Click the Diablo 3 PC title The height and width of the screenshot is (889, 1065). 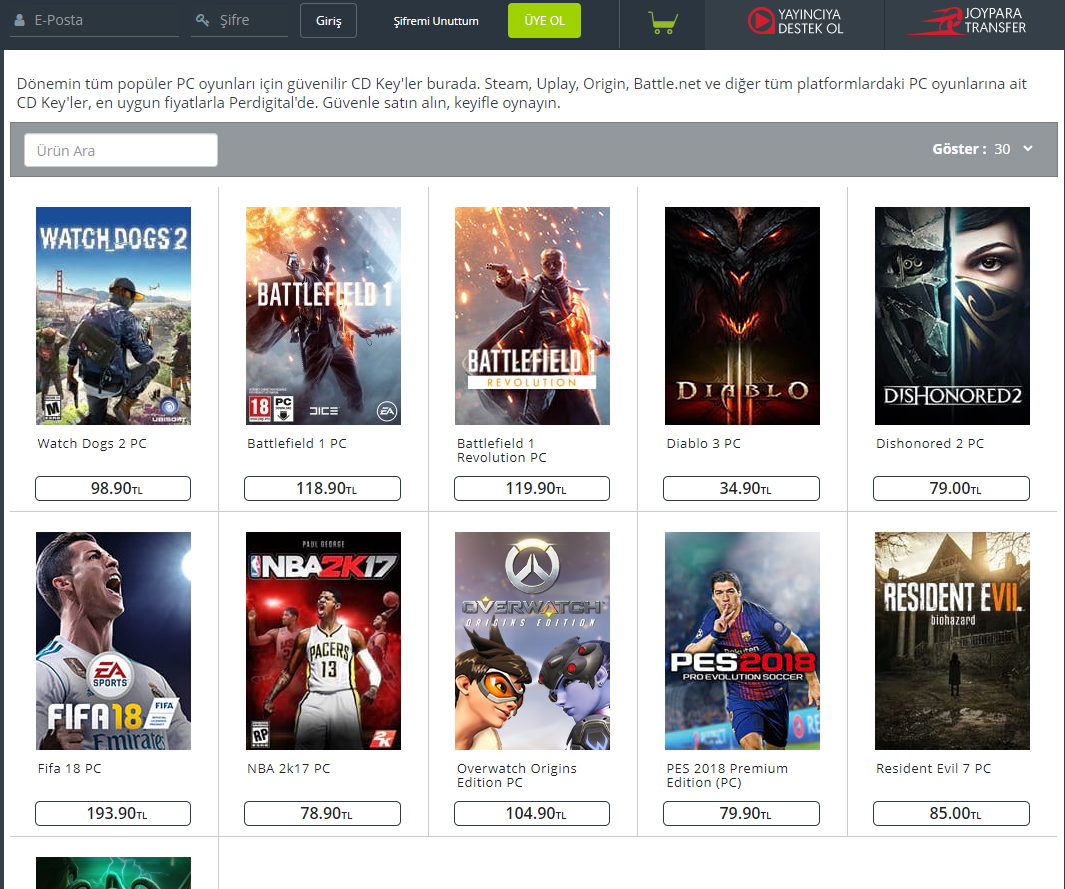(704, 443)
